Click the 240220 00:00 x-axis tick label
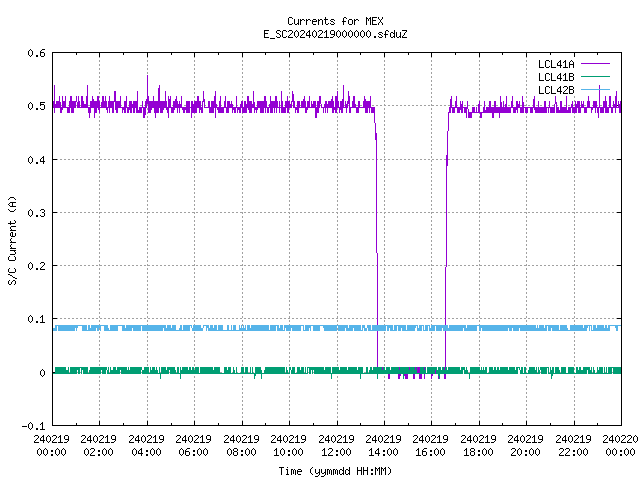The width and height of the screenshot is (640, 480). [620, 445]
